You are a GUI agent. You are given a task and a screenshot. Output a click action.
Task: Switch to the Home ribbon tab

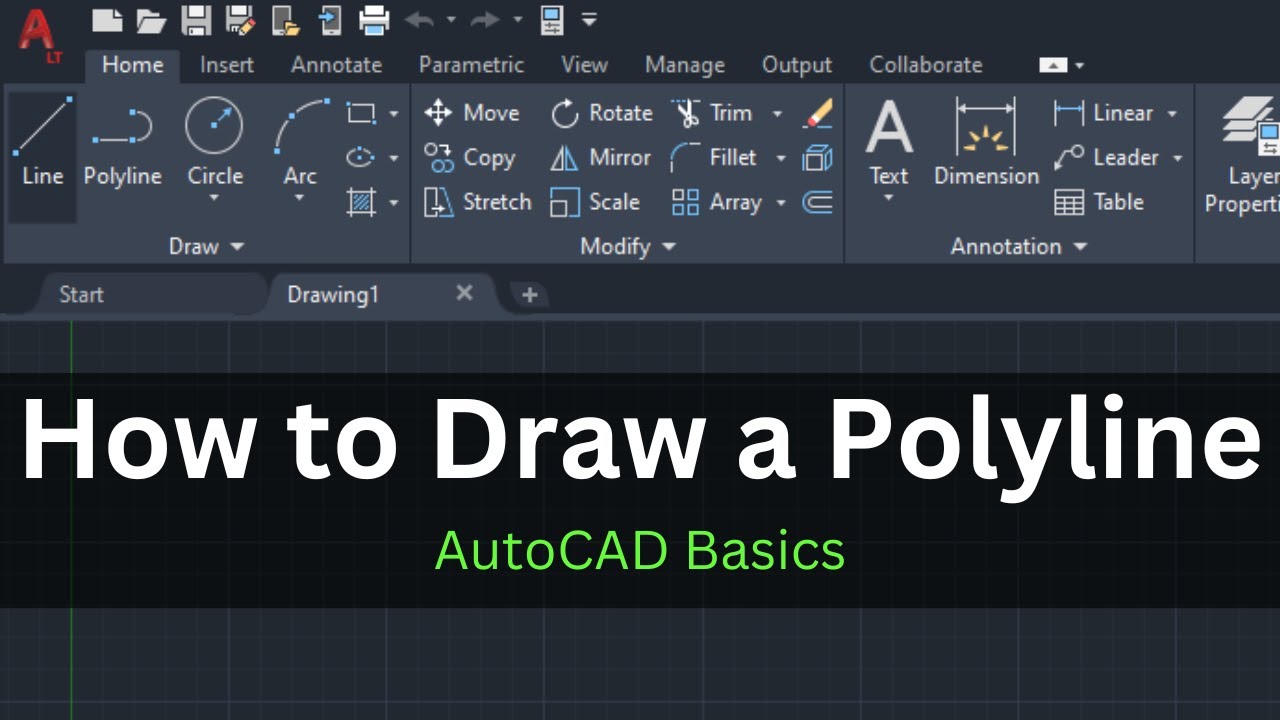pos(133,65)
